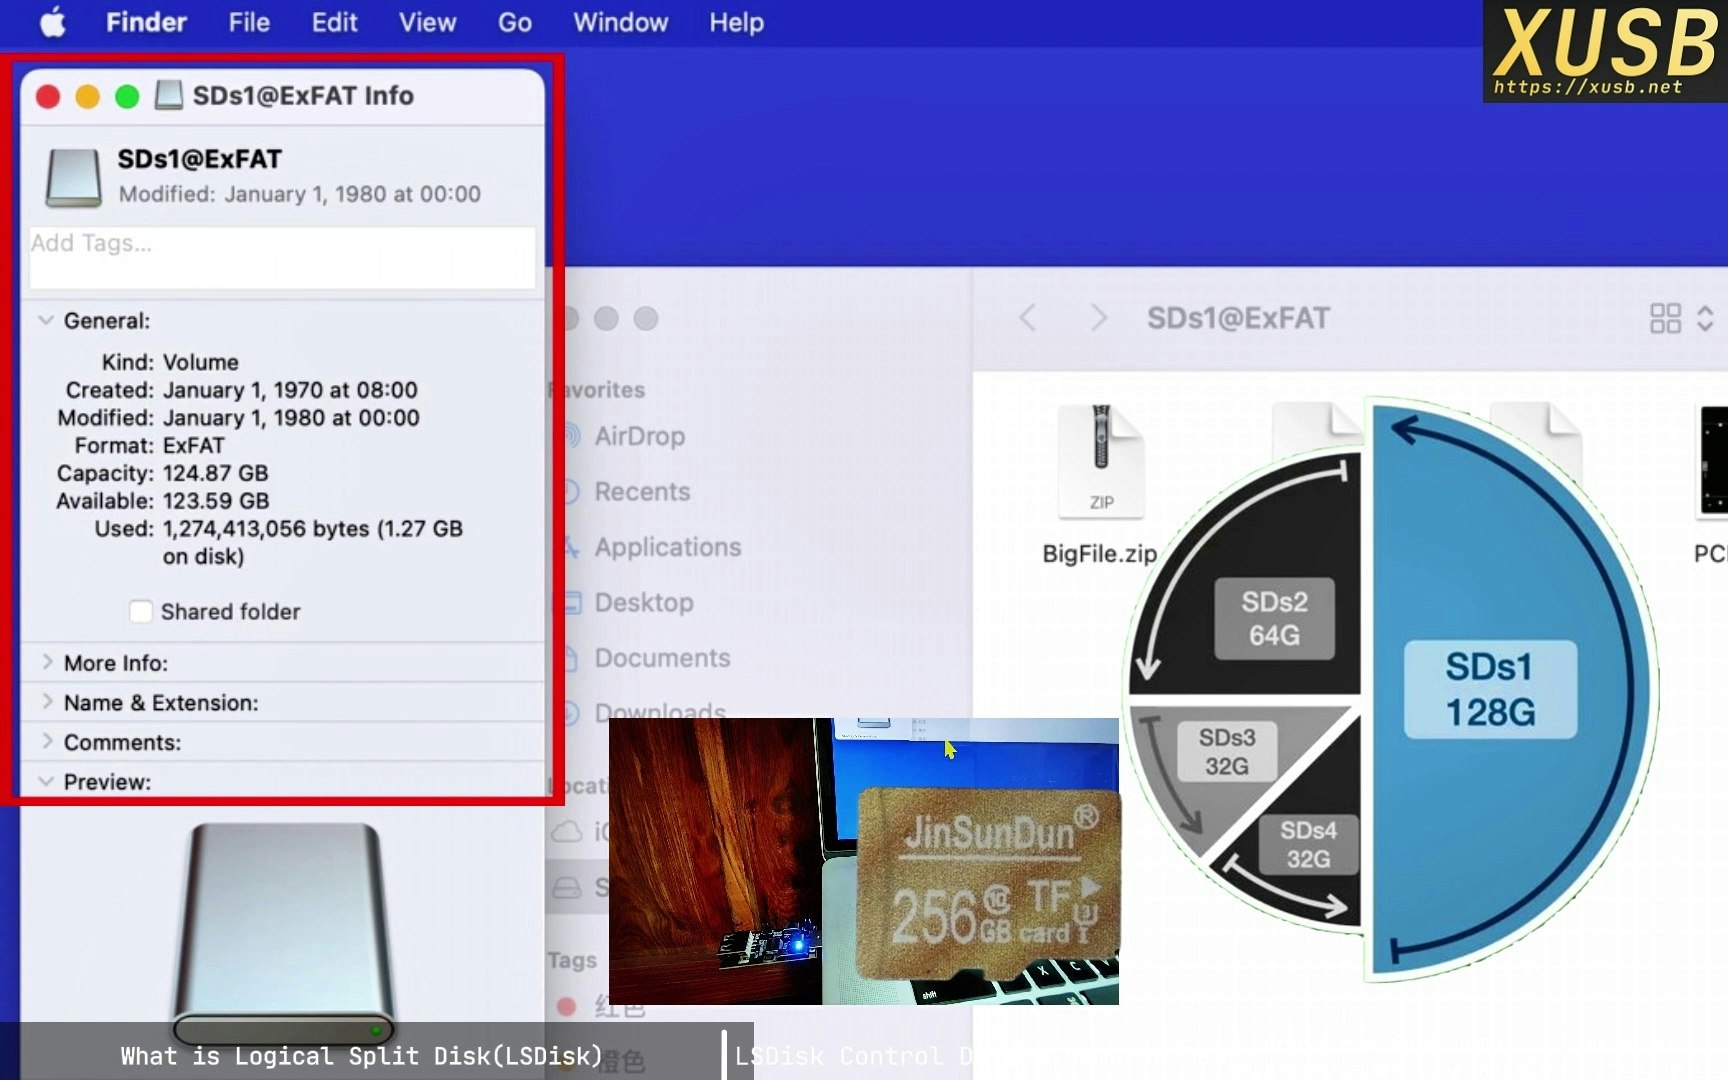The image size is (1728, 1080).
Task: Enable the Shared folder checkbox
Action: [x=141, y=611]
